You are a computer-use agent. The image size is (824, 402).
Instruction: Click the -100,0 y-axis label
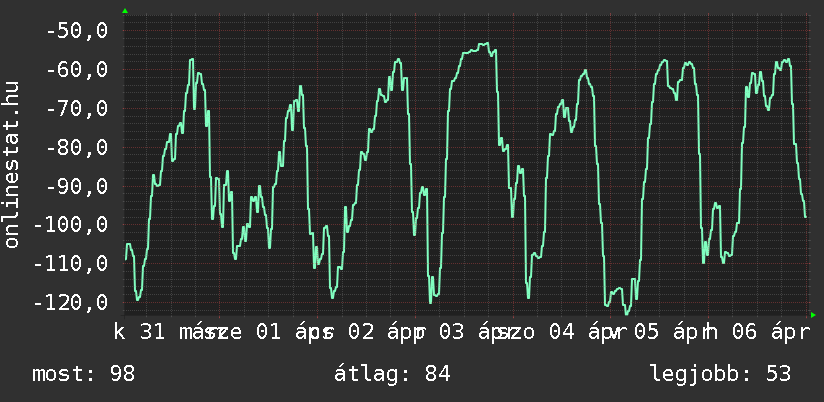tap(70, 225)
